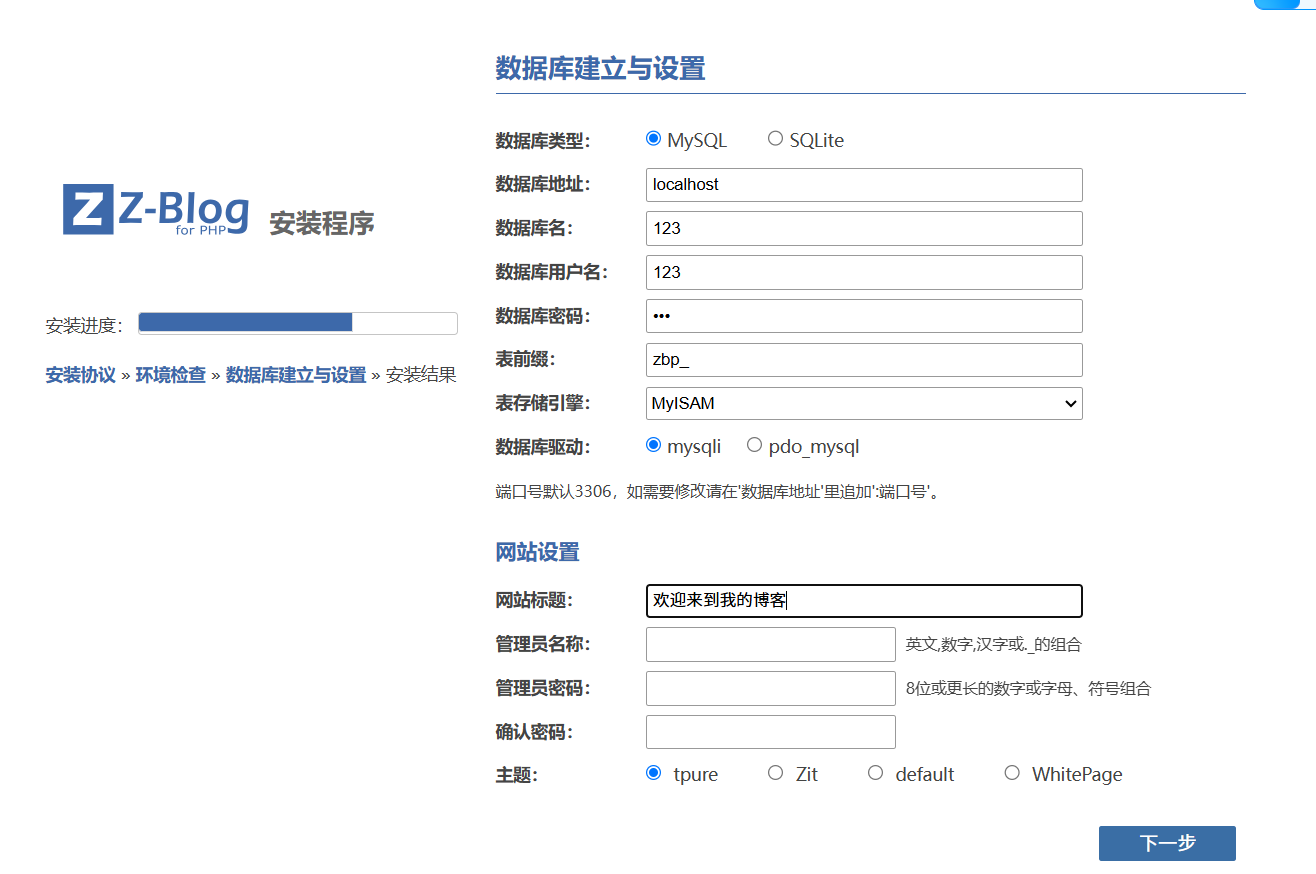Click the 表前缀 label
This screenshot has height=874, width=1316.
click(525, 359)
